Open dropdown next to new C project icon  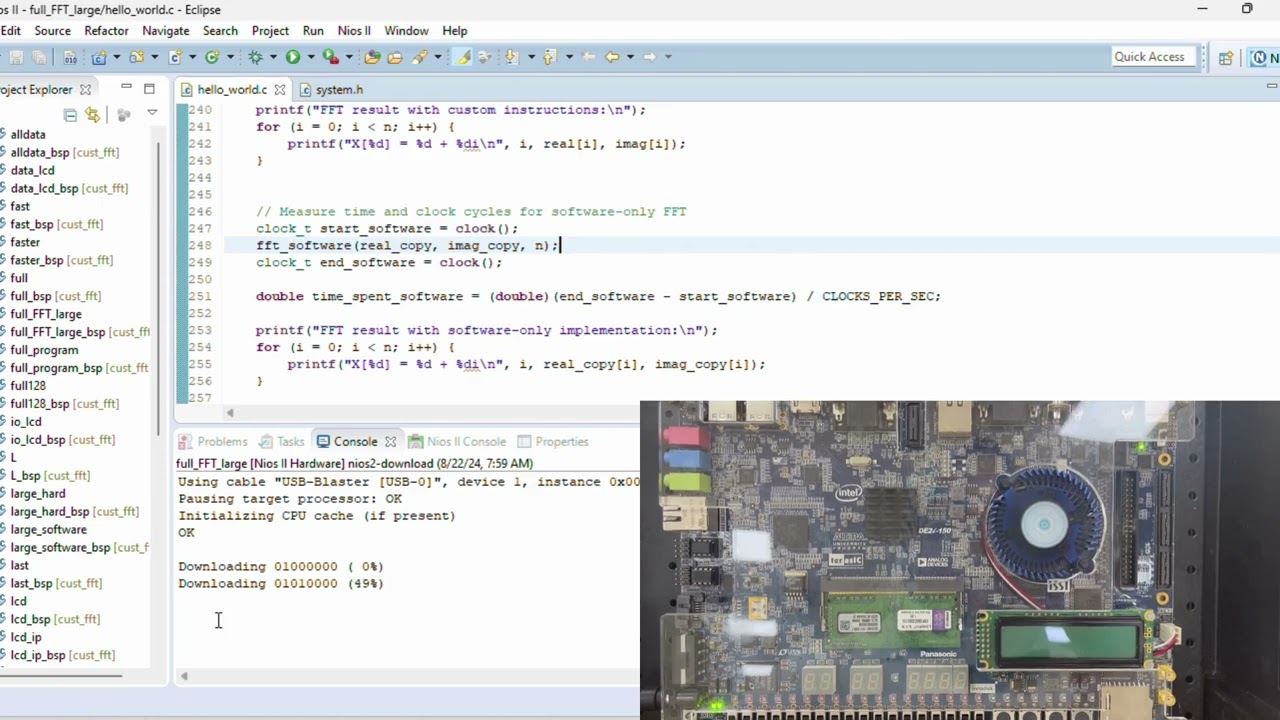pyautogui.click(x=117, y=57)
